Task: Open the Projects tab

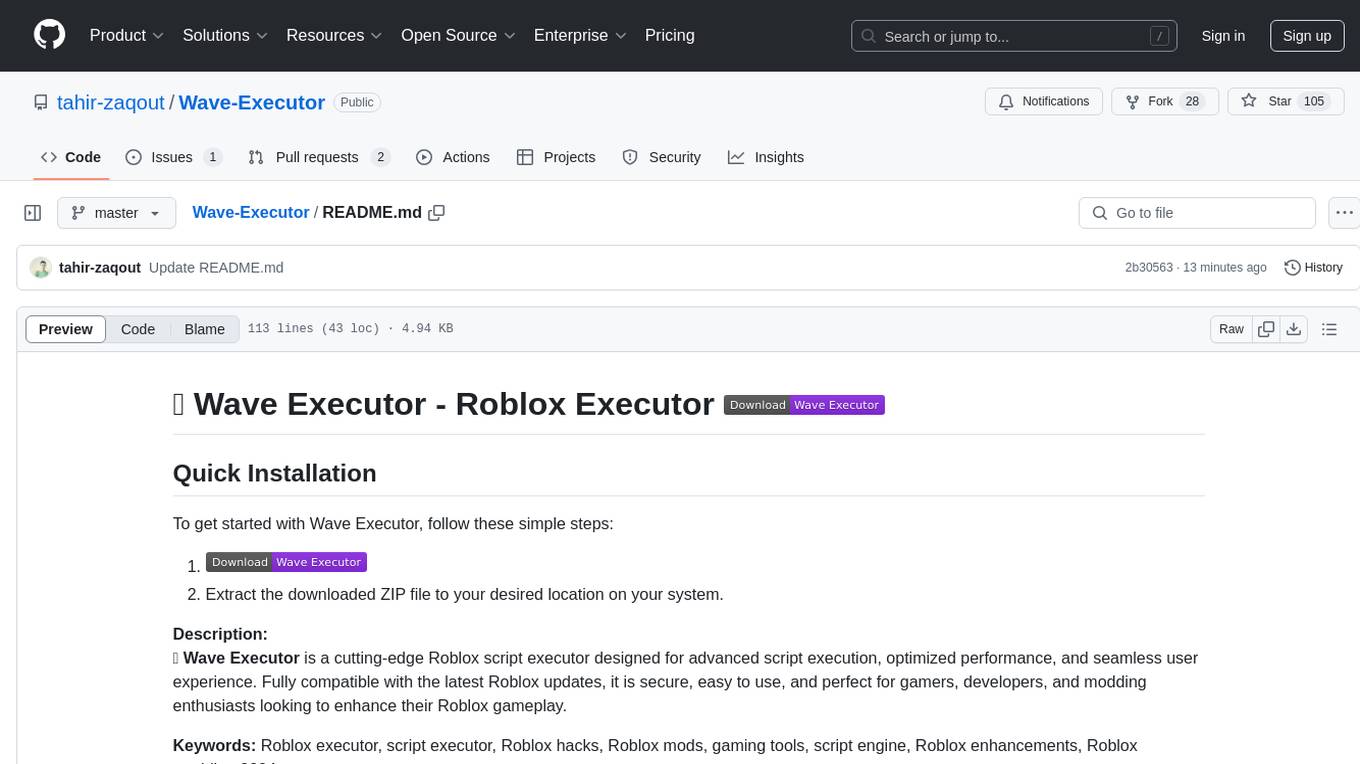Action: [556, 157]
